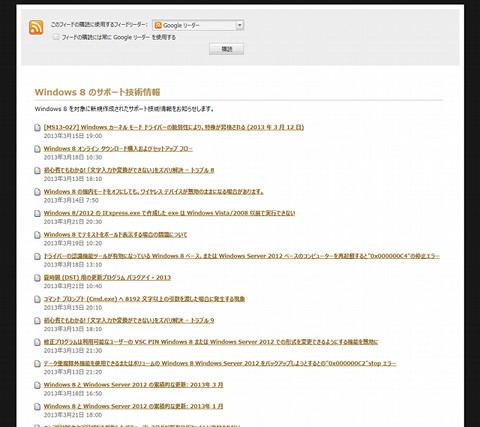
Task: Click the date '2013年3月19日 10:20'
Action: coord(73,243)
